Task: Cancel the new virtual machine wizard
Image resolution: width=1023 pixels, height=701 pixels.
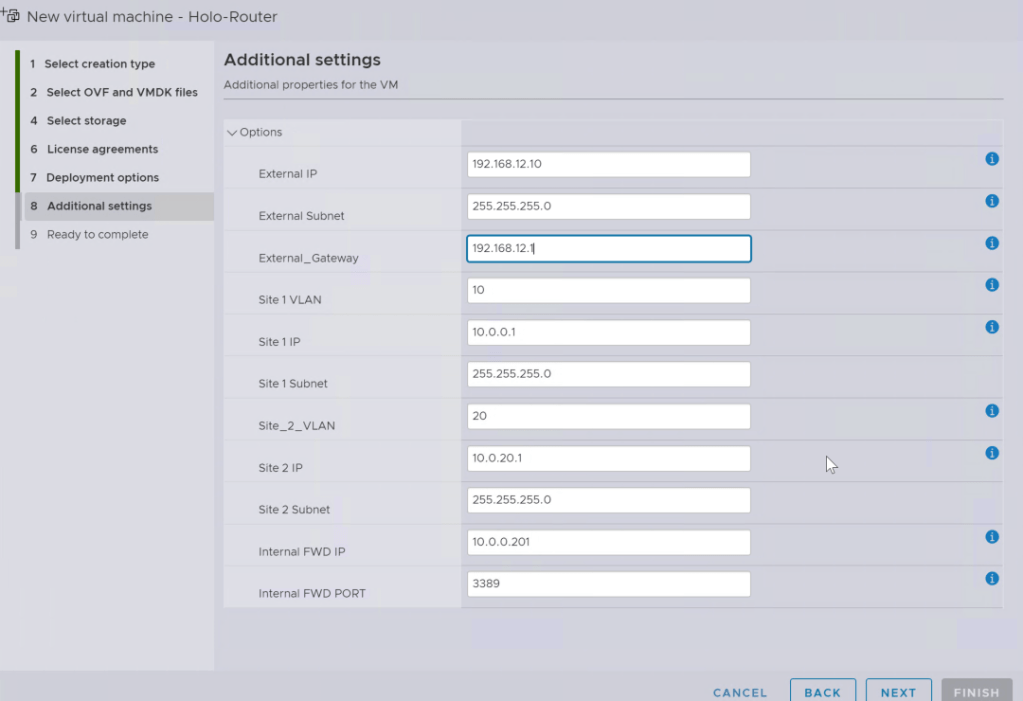Action: tap(740, 692)
